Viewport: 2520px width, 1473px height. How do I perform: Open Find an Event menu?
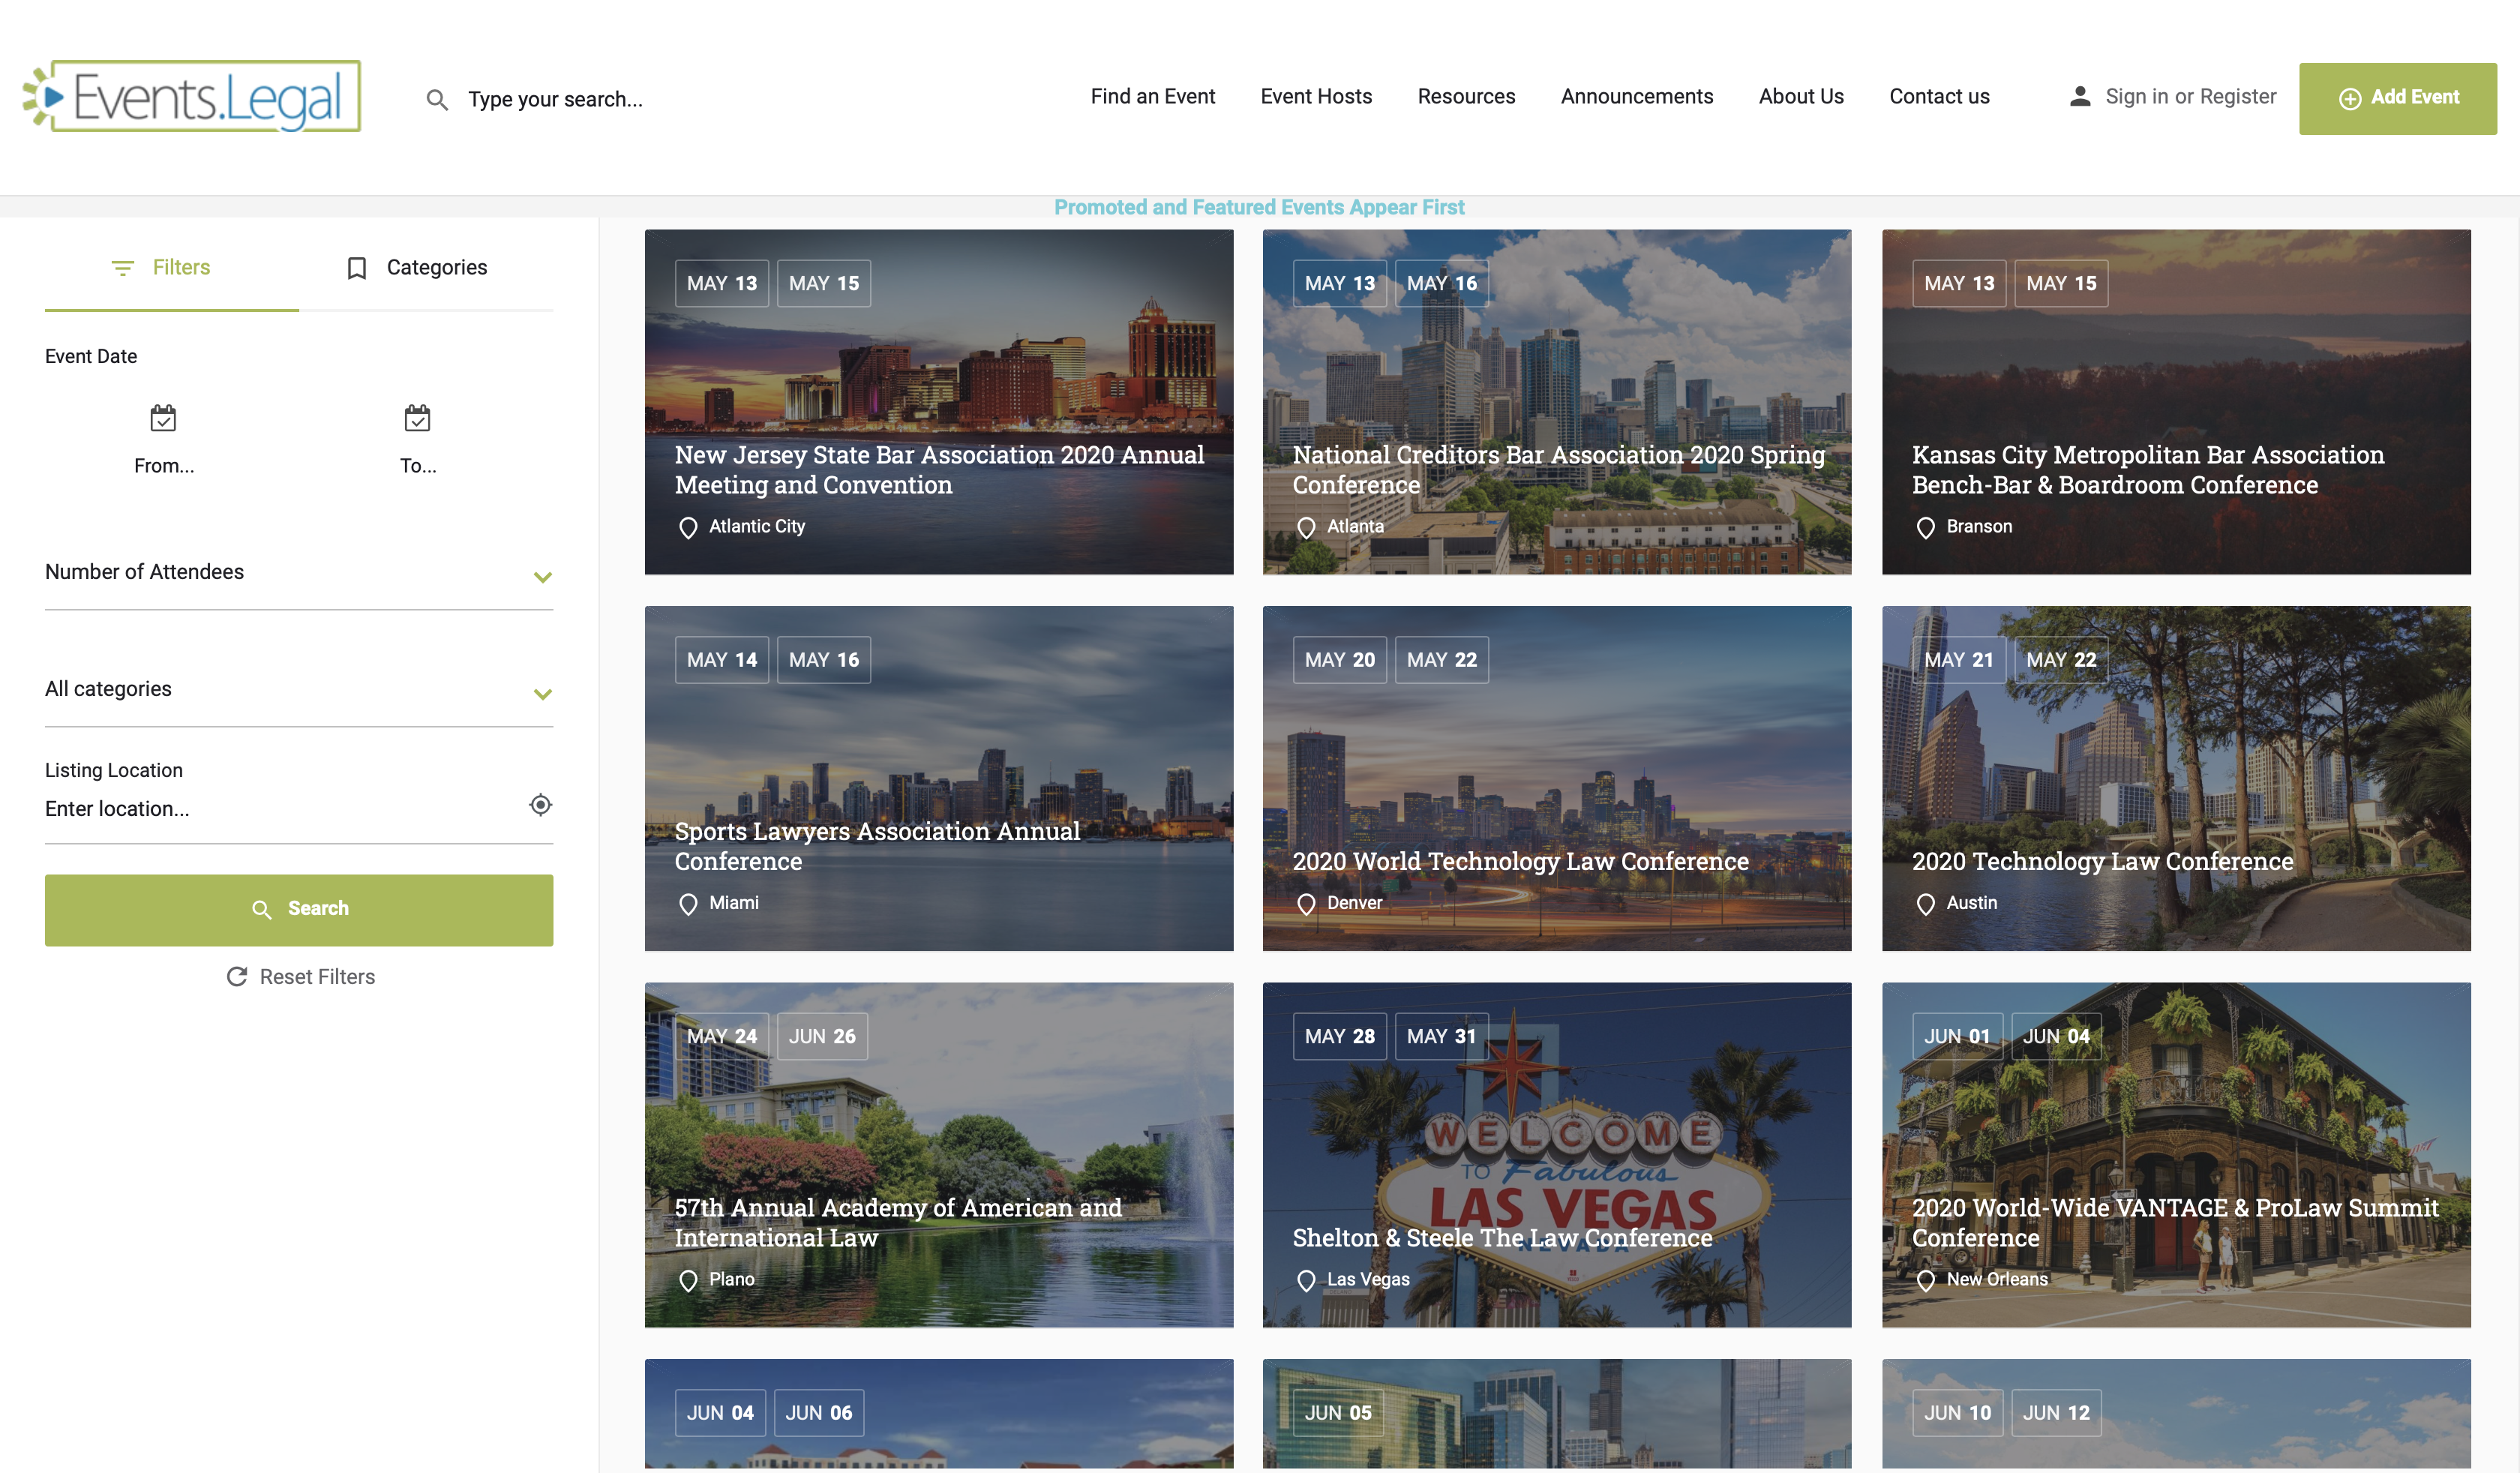pyautogui.click(x=1152, y=96)
